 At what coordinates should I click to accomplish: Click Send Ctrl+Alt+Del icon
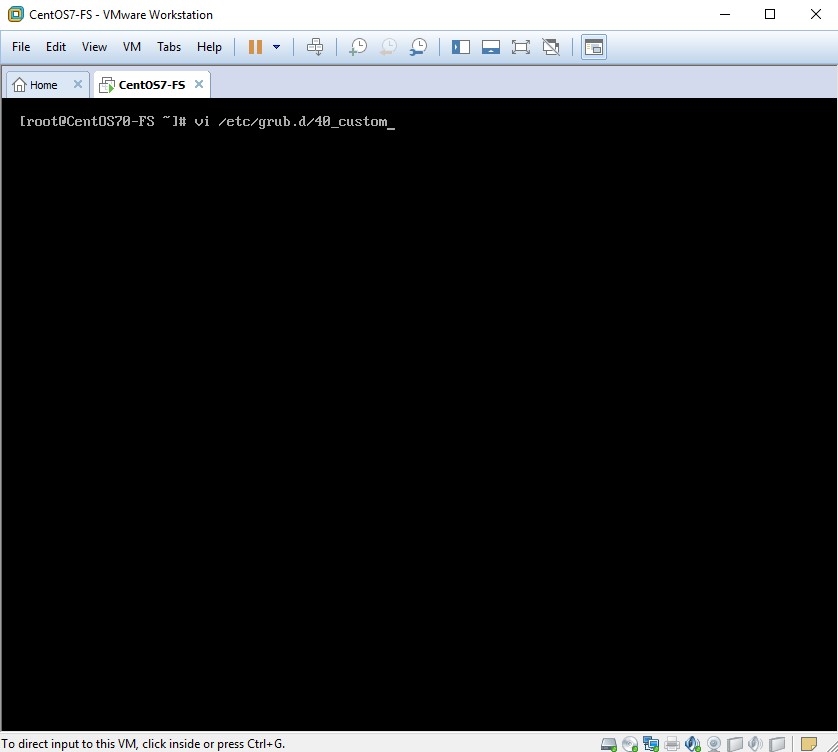pyautogui.click(x=315, y=47)
